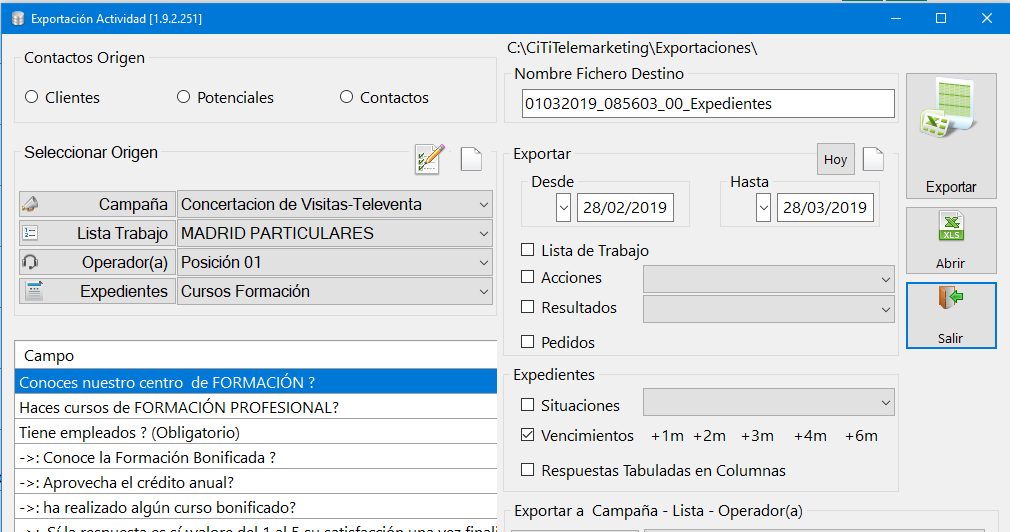This screenshot has height=532, width=1010.
Task: Check the Acciones checkbox
Action: point(528,276)
